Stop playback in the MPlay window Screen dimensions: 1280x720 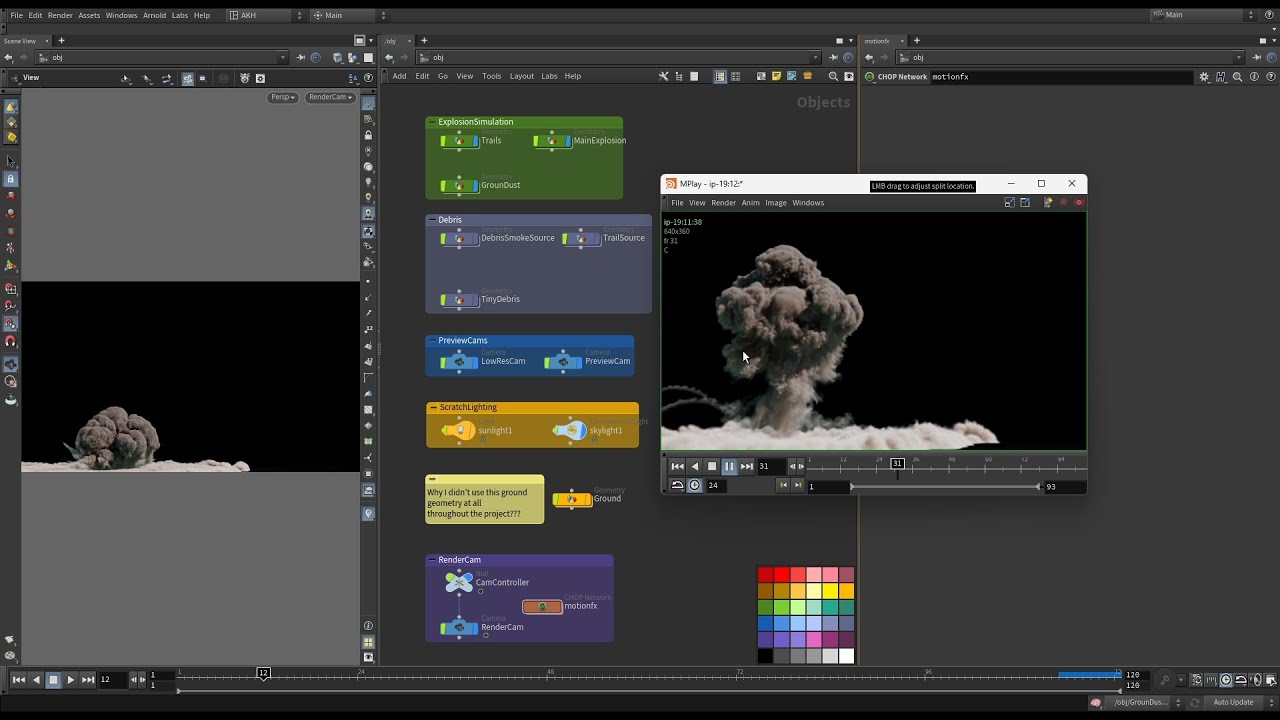(x=712, y=466)
